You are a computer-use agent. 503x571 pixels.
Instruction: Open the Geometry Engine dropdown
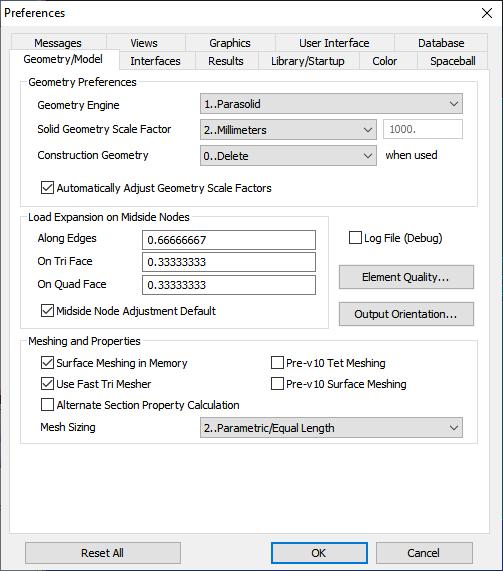(x=331, y=104)
